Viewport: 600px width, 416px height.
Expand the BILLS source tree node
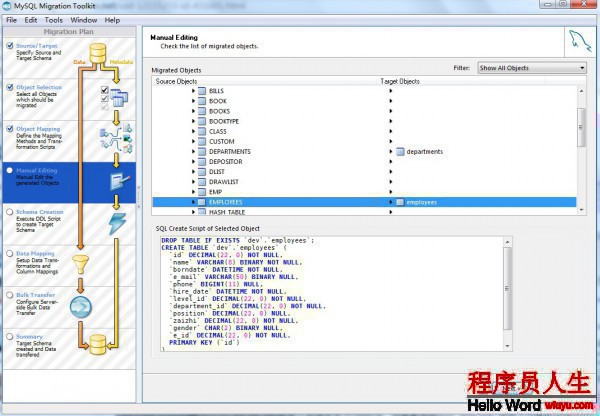193,91
